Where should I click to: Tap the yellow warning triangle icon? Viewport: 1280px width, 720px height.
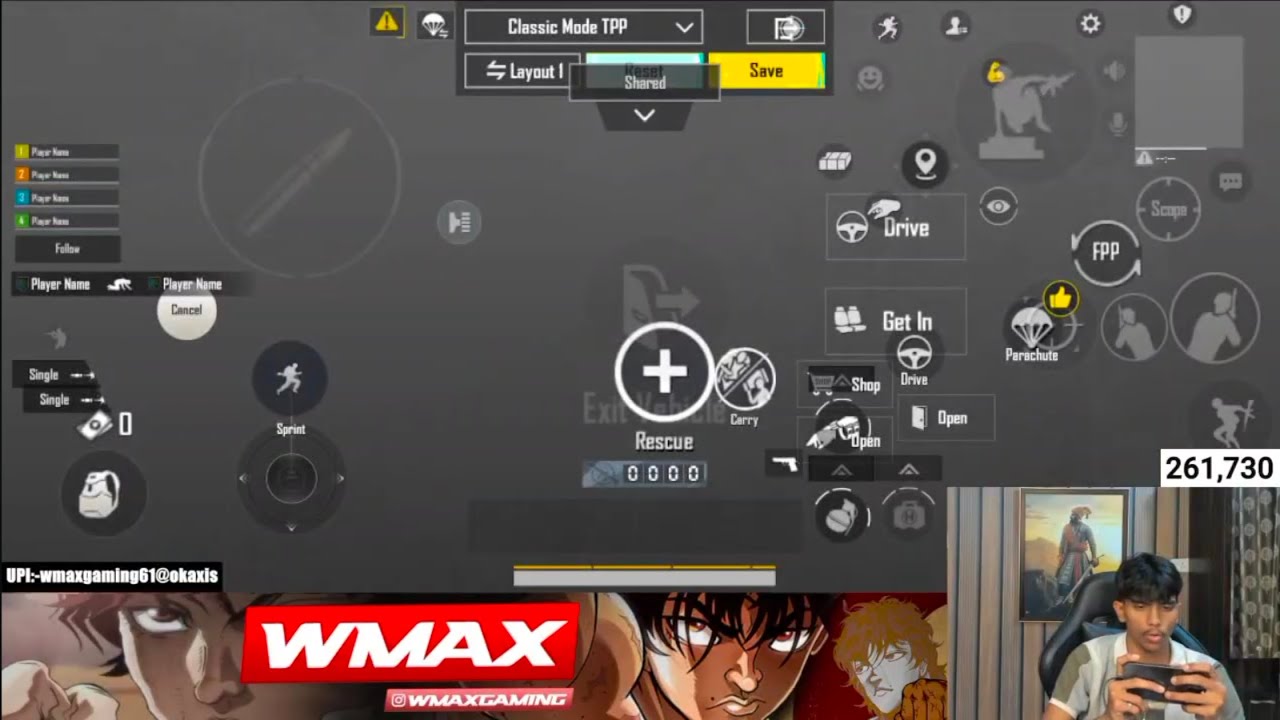tap(386, 22)
